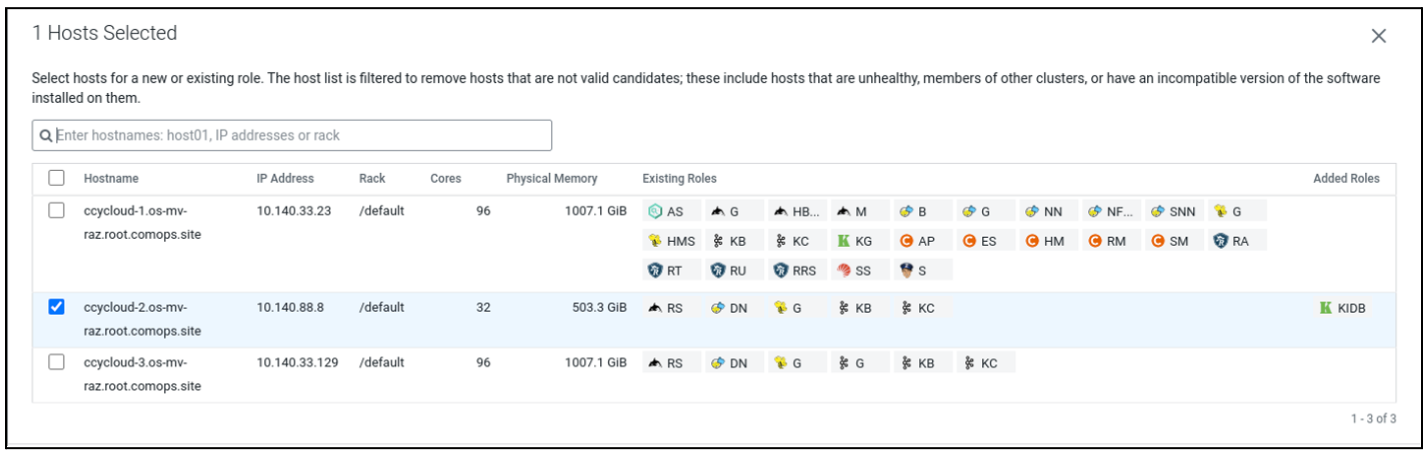Click the AS role icon on ccycloud-1
The image size is (1428, 452).
click(655, 211)
